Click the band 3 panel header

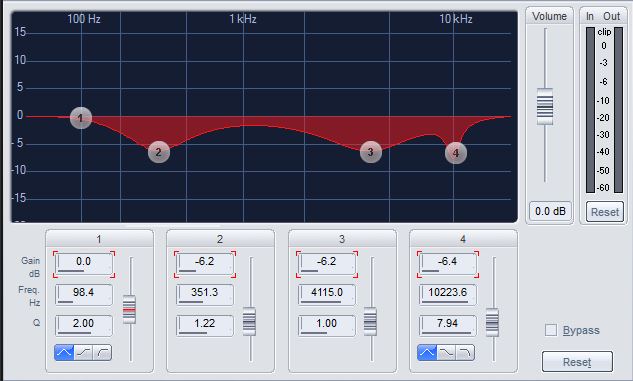tap(342, 239)
